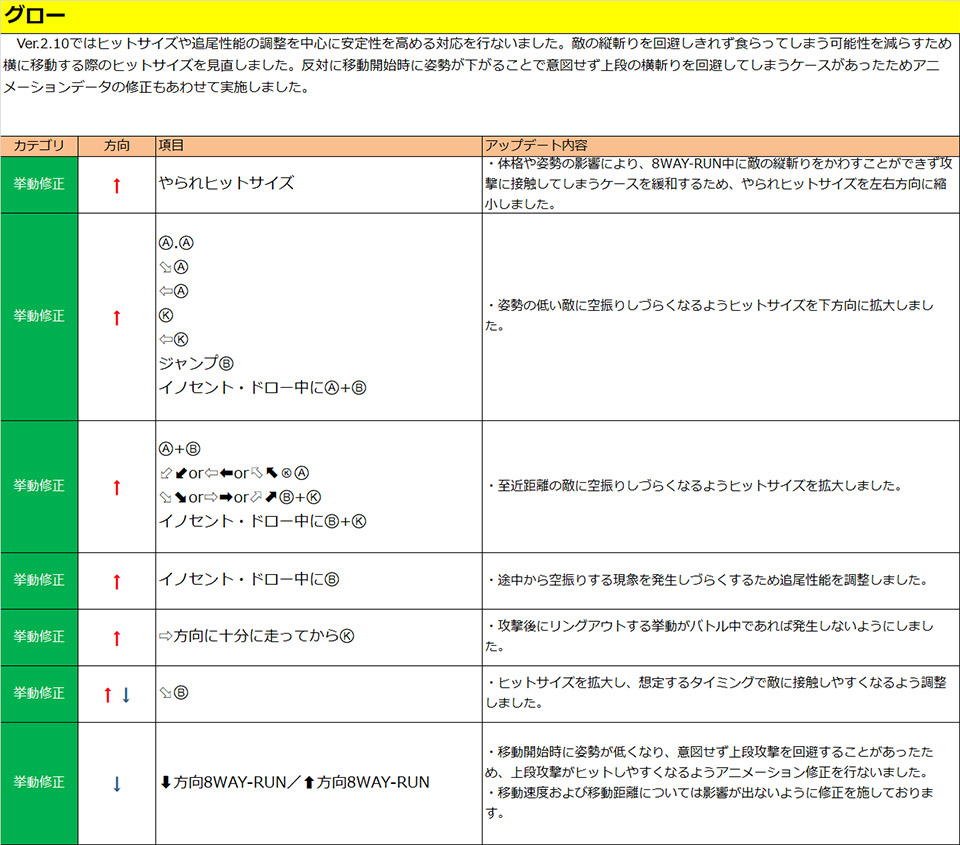Click the ジャンプⒷ command text
Viewport: 960px width, 845px height.
tap(196, 363)
